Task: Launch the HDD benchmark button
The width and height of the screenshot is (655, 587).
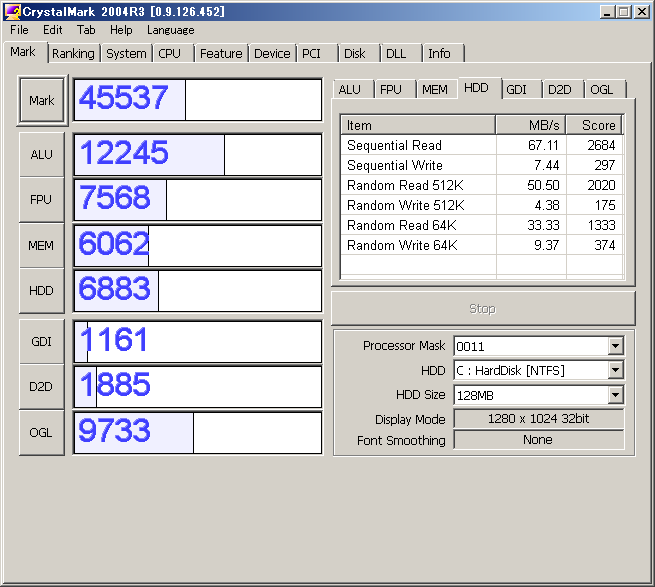Action: [41, 291]
